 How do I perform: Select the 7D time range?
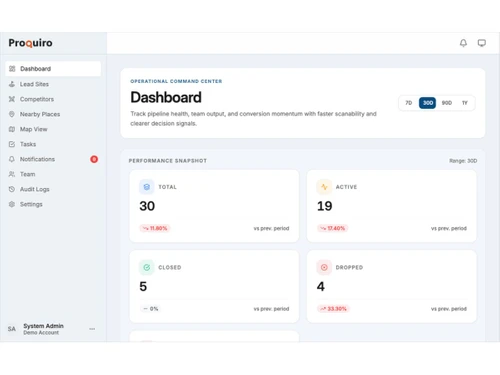coord(409,103)
